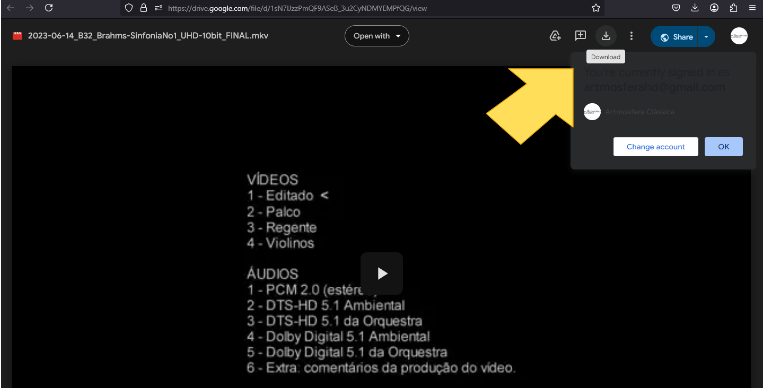The height and width of the screenshot is (388, 764).
Task: Click the Artmosfera account avatar in the popup
Action: [x=592, y=112]
